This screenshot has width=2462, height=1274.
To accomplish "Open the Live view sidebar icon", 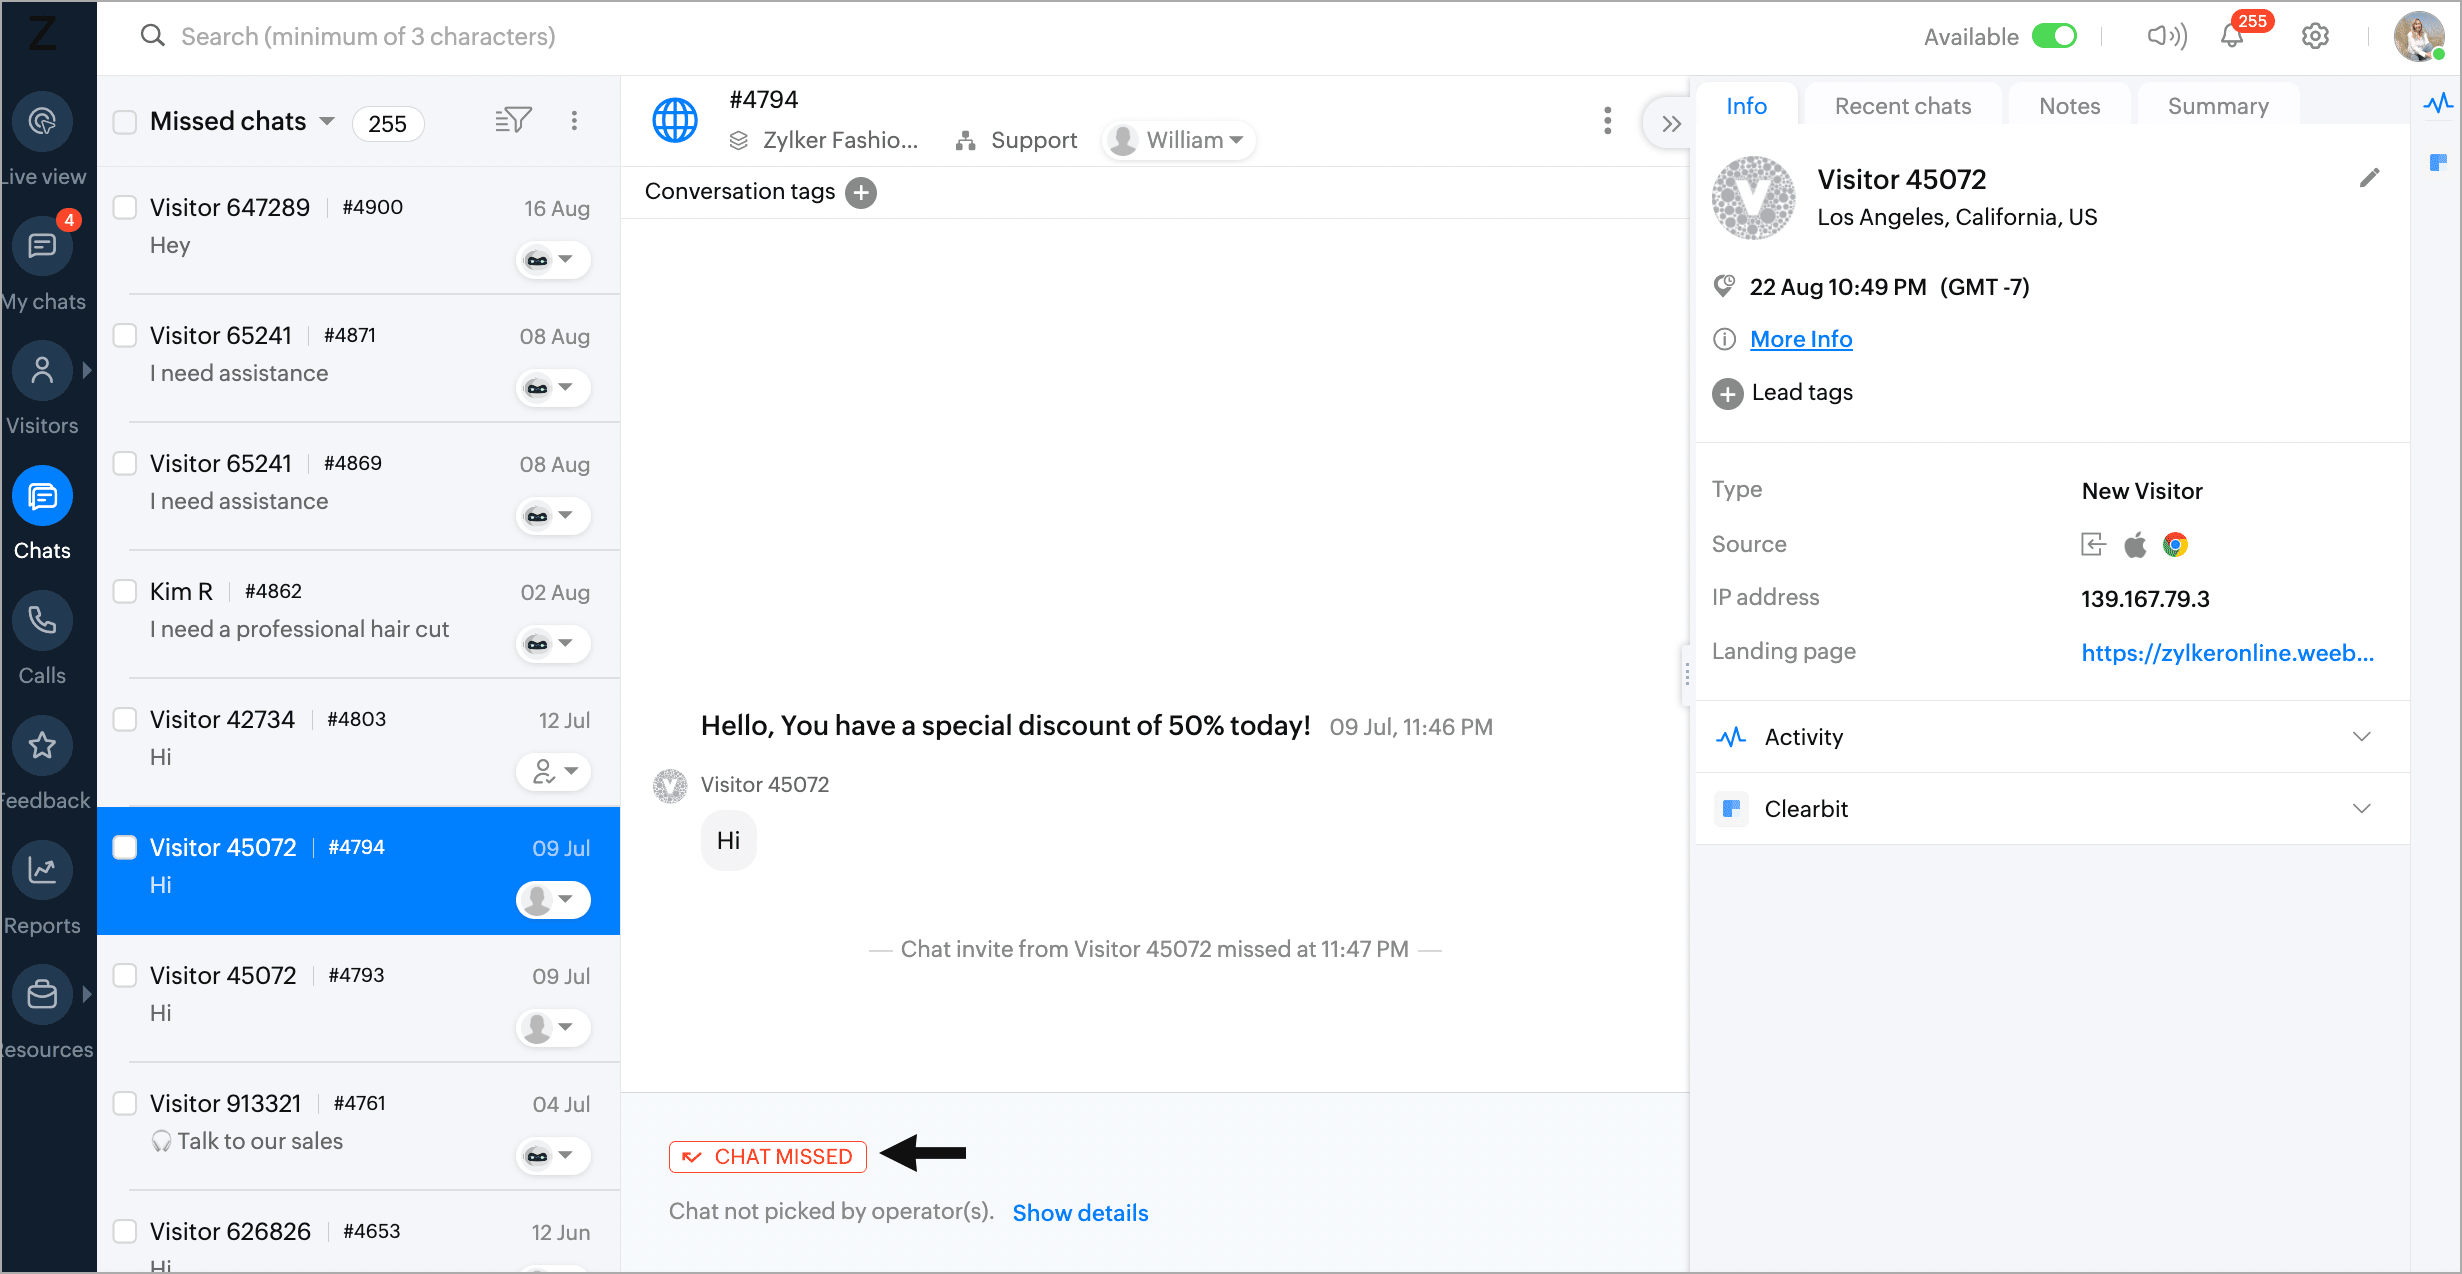I will (x=42, y=122).
